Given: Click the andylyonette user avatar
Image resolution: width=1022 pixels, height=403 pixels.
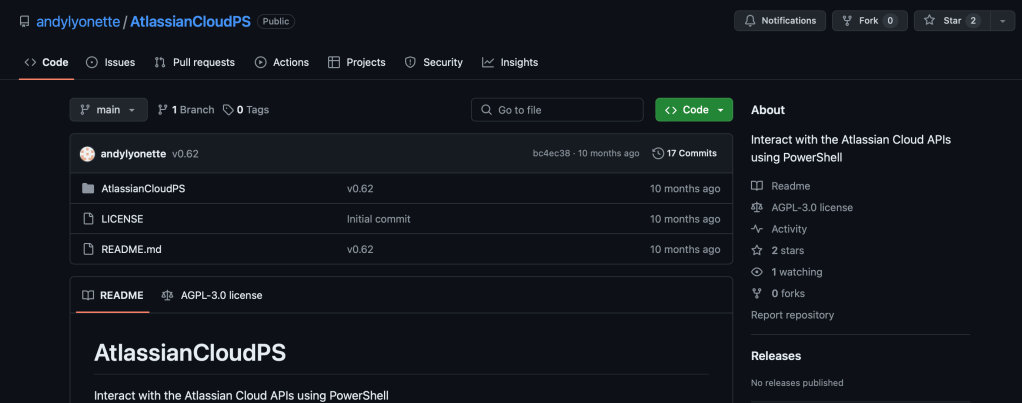Looking at the screenshot, I should click(x=87, y=153).
